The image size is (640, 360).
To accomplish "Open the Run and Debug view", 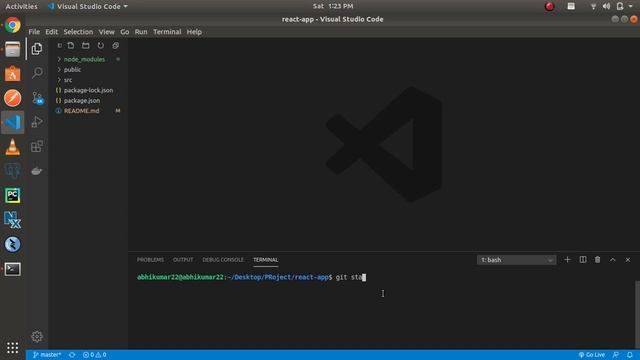I will [37, 122].
